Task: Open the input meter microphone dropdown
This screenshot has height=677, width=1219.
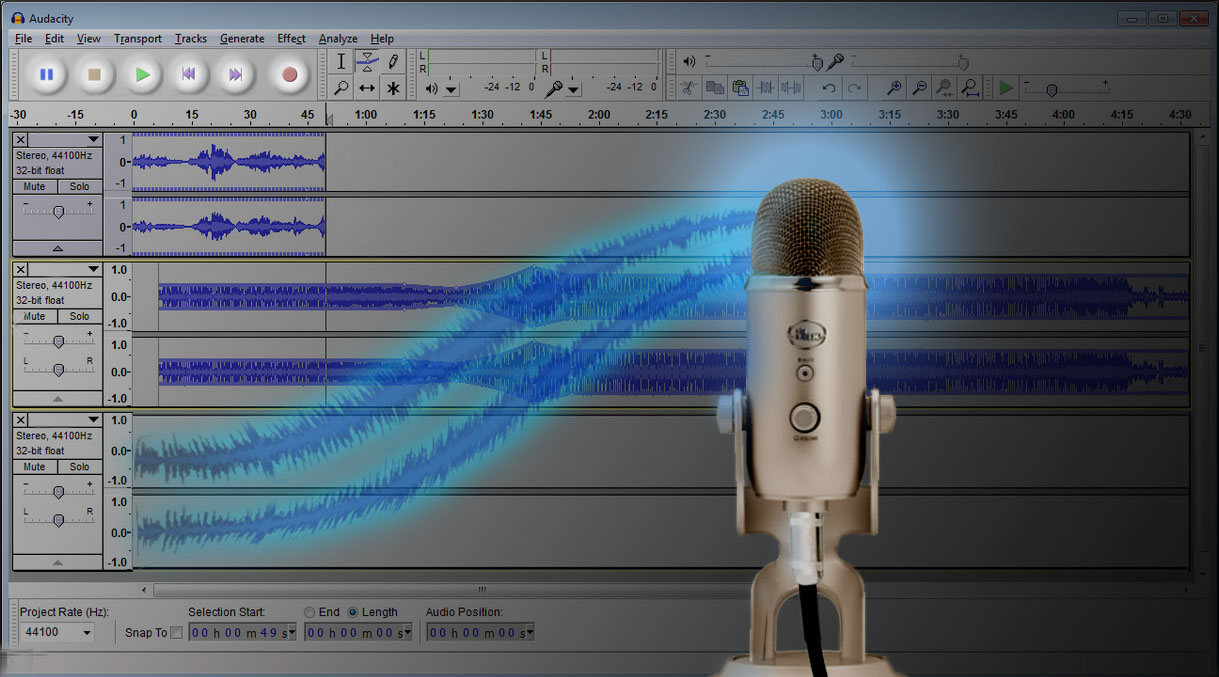Action: [x=574, y=89]
